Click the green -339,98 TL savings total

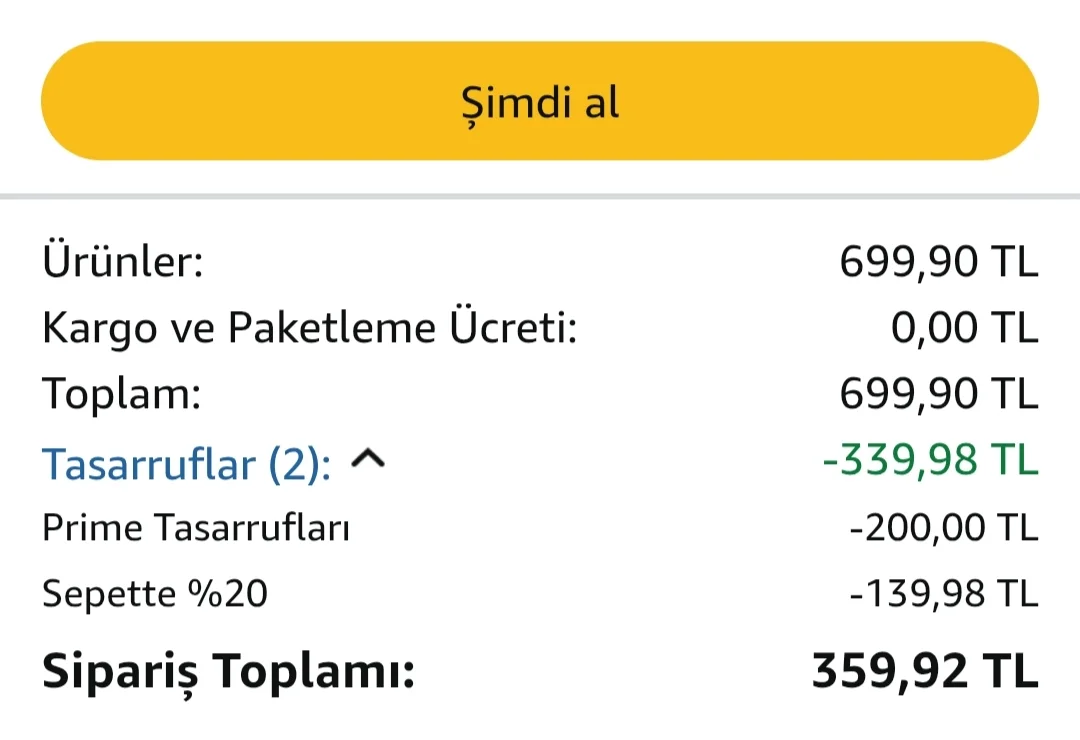tap(930, 461)
